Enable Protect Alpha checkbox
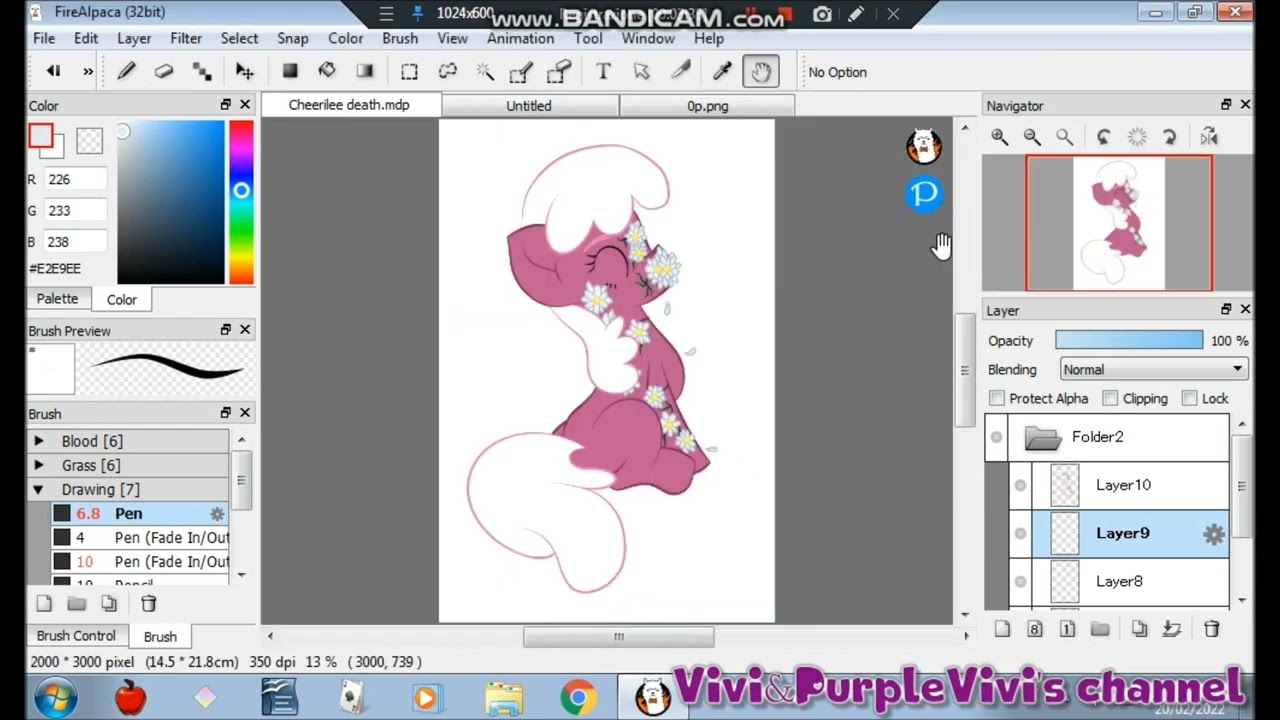This screenshot has width=1280, height=720. 996,398
